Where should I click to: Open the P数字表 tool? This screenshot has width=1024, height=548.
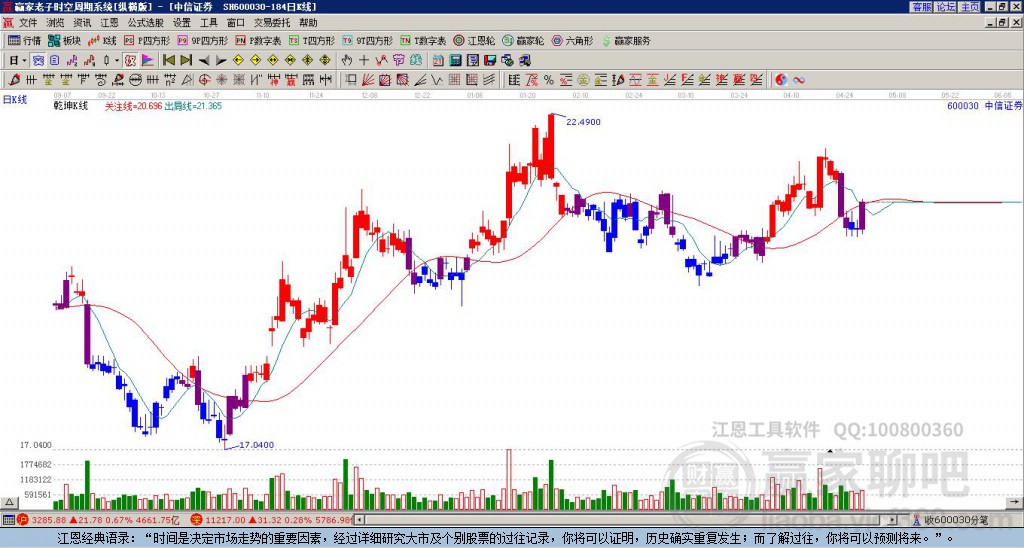pos(259,40)
